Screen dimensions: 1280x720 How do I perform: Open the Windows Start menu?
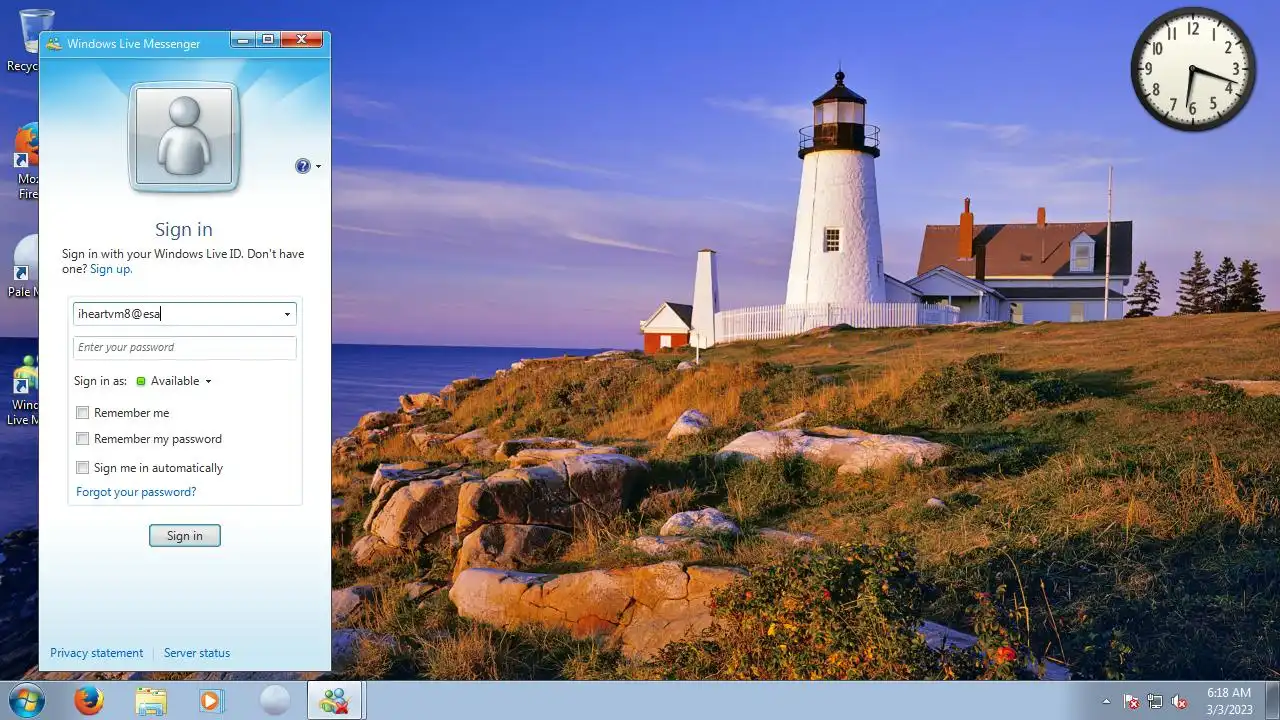click(27, 700)
